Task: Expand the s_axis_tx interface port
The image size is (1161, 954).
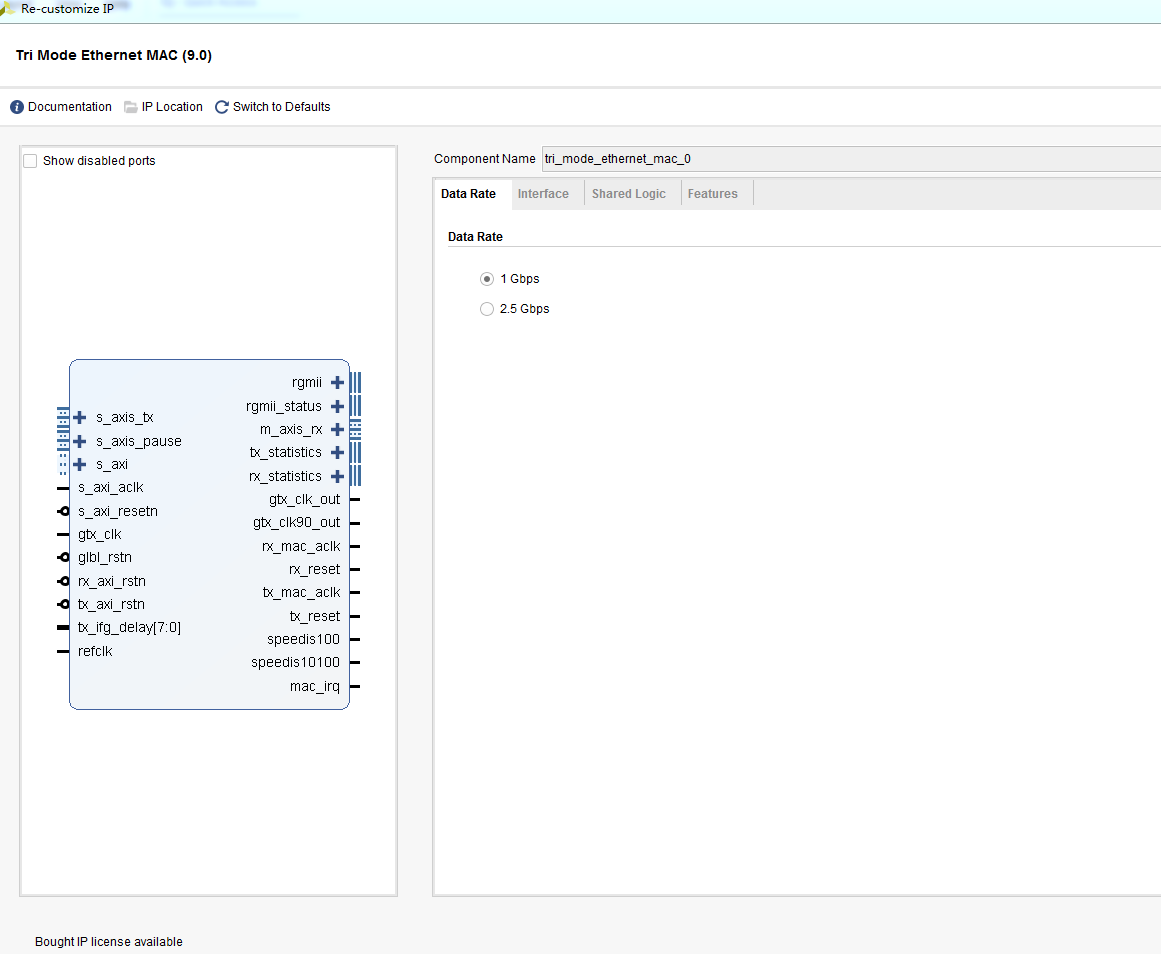Action: coord(80,418)
